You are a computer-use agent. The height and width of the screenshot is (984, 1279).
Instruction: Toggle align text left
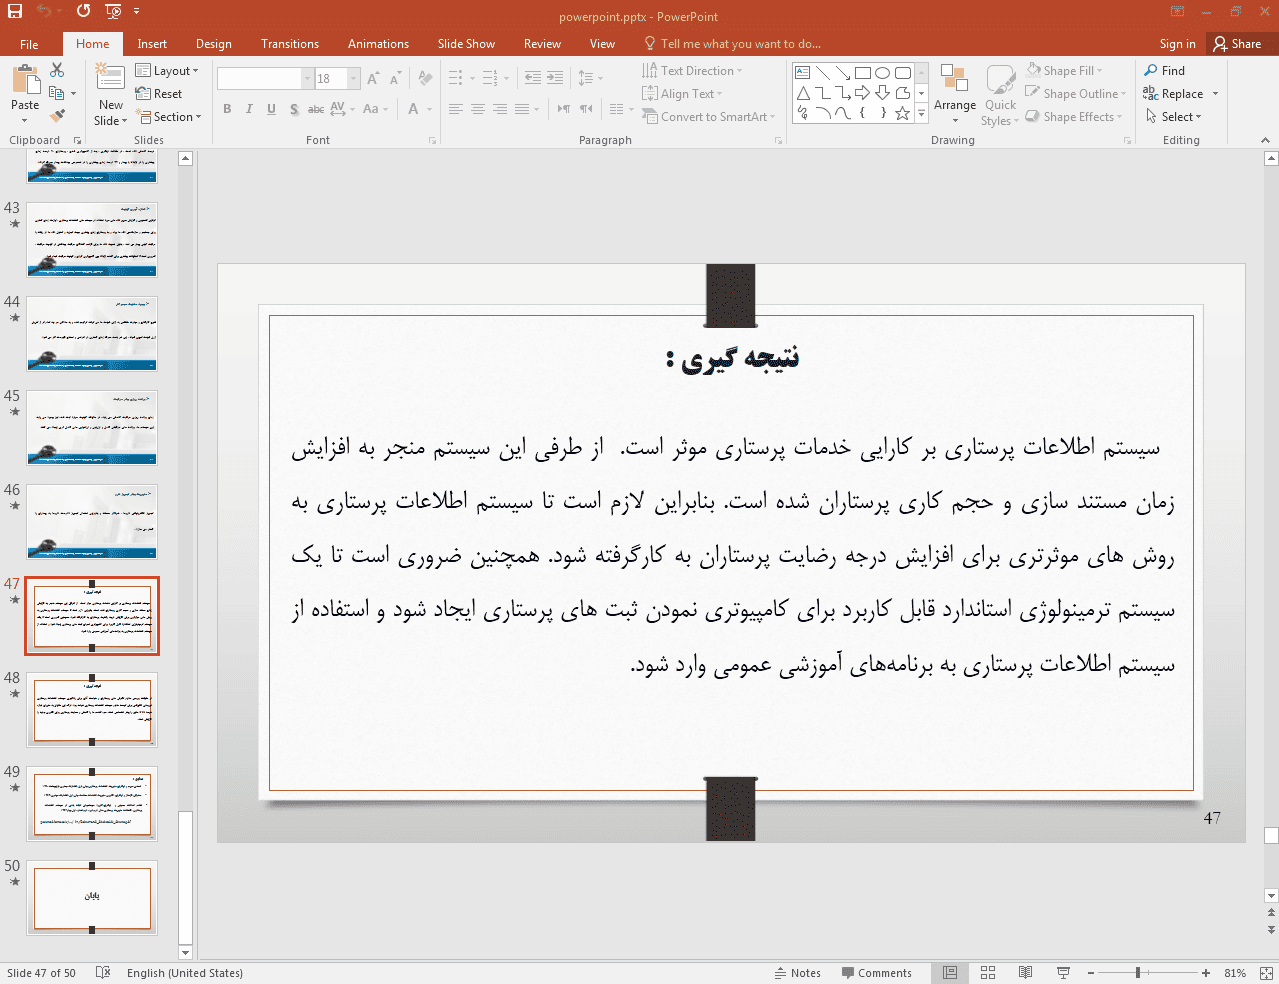[456, 109]
